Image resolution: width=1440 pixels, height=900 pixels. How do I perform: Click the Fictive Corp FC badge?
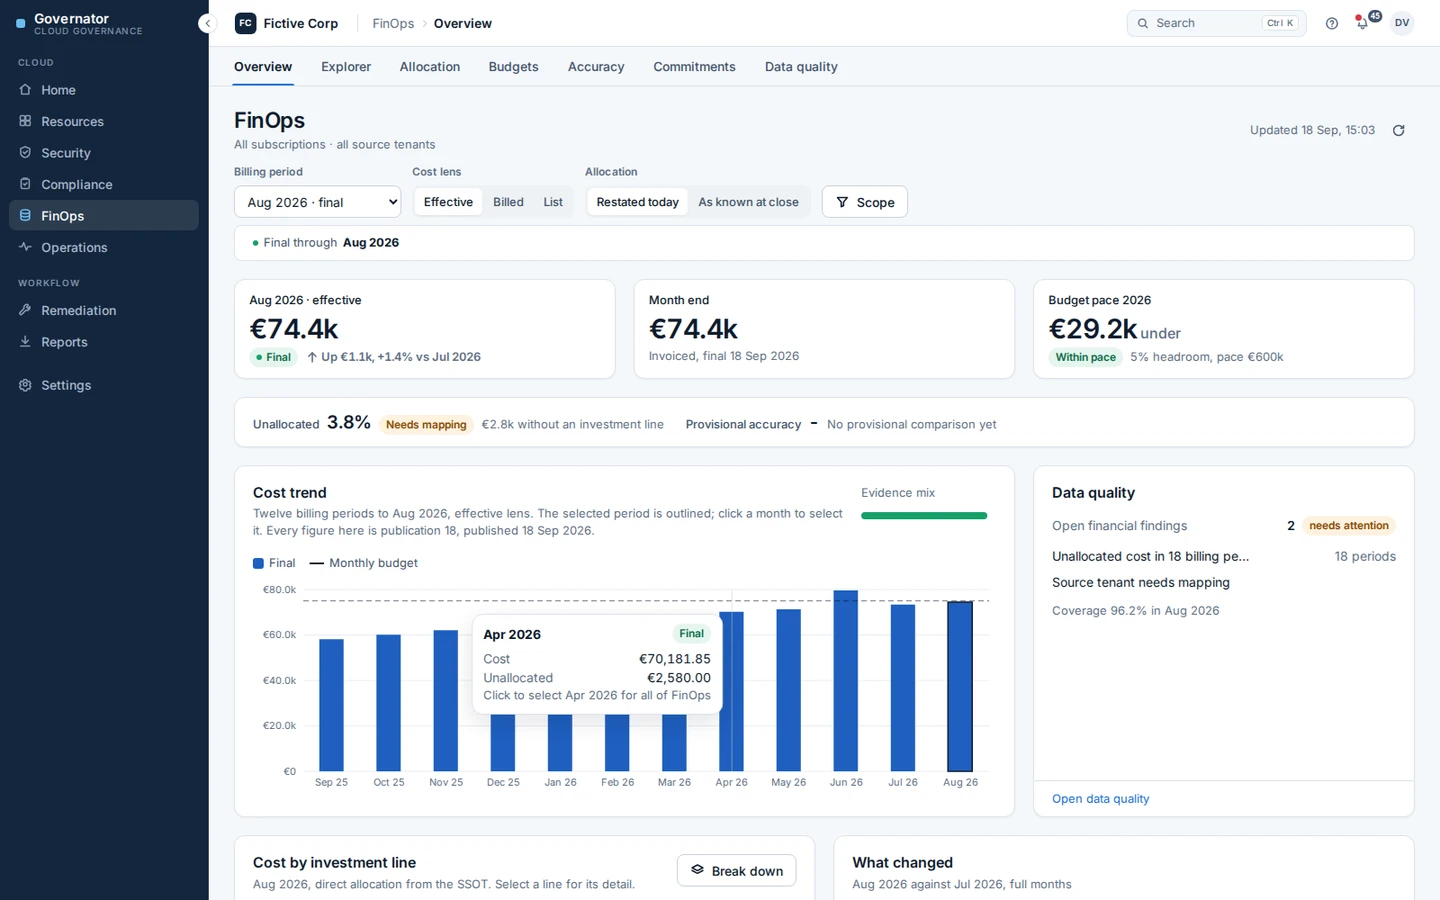(x=245, y=23)
